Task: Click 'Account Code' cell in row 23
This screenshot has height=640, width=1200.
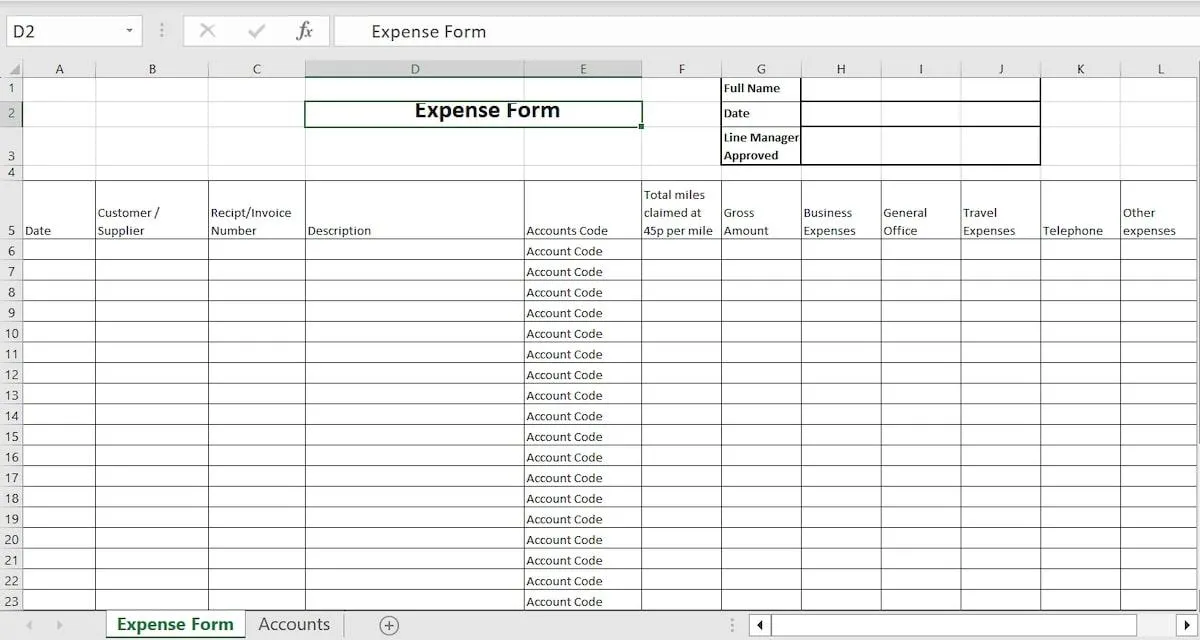Action: click(x=583, y=601)
